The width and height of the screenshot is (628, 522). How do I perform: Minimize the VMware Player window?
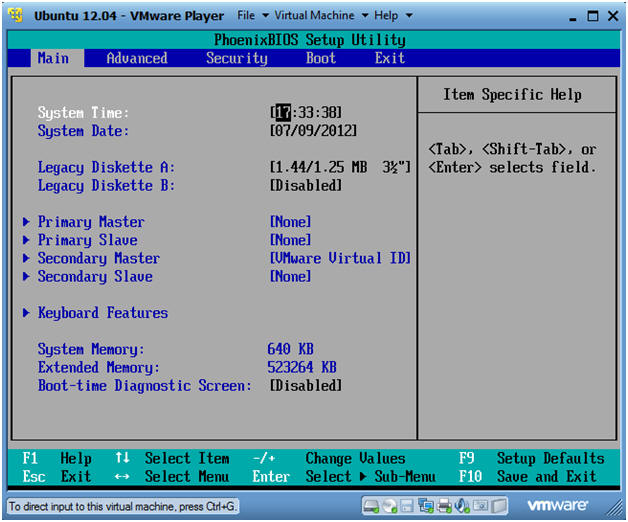pyautogui.click(x=573, y=18)
